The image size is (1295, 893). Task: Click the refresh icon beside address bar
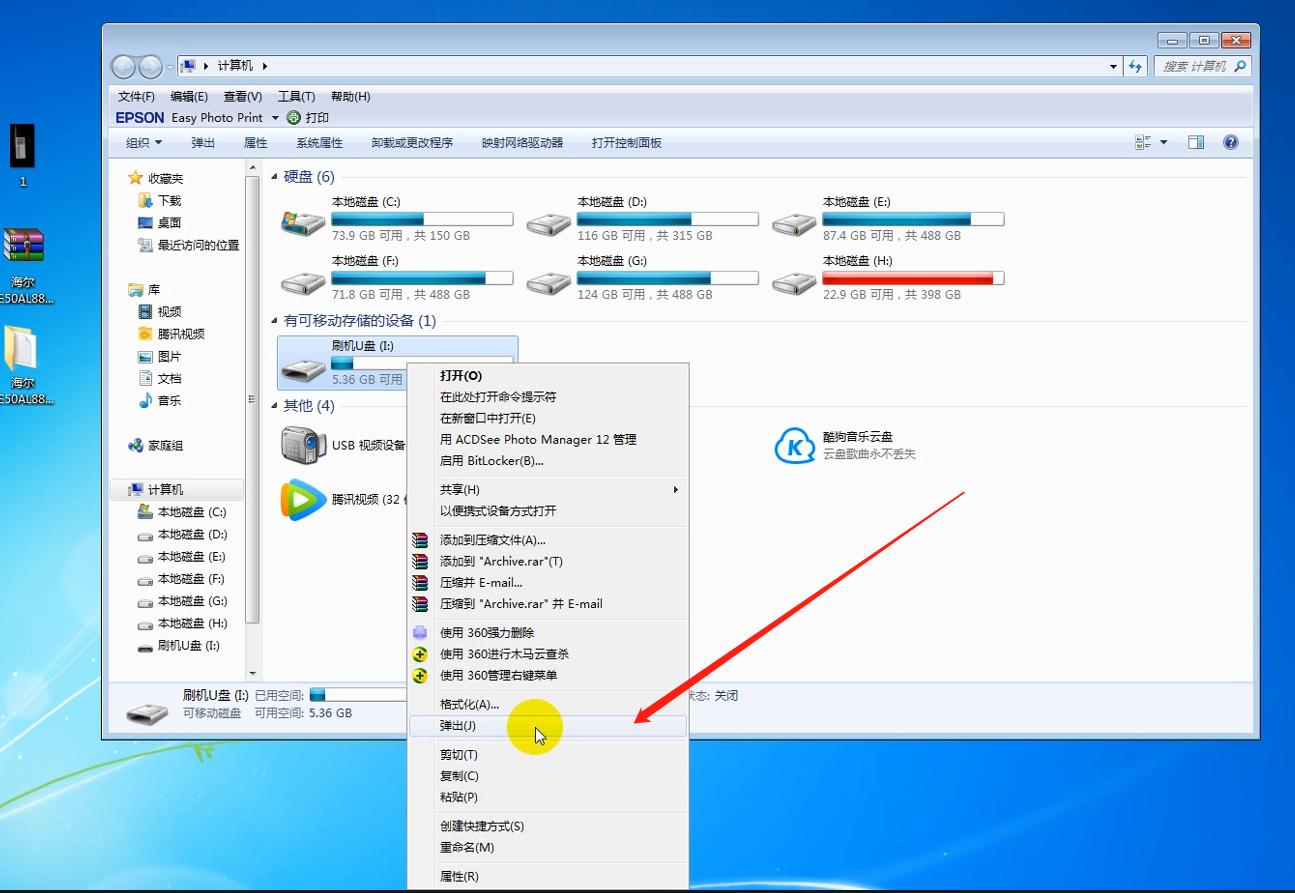(1135, 66)
